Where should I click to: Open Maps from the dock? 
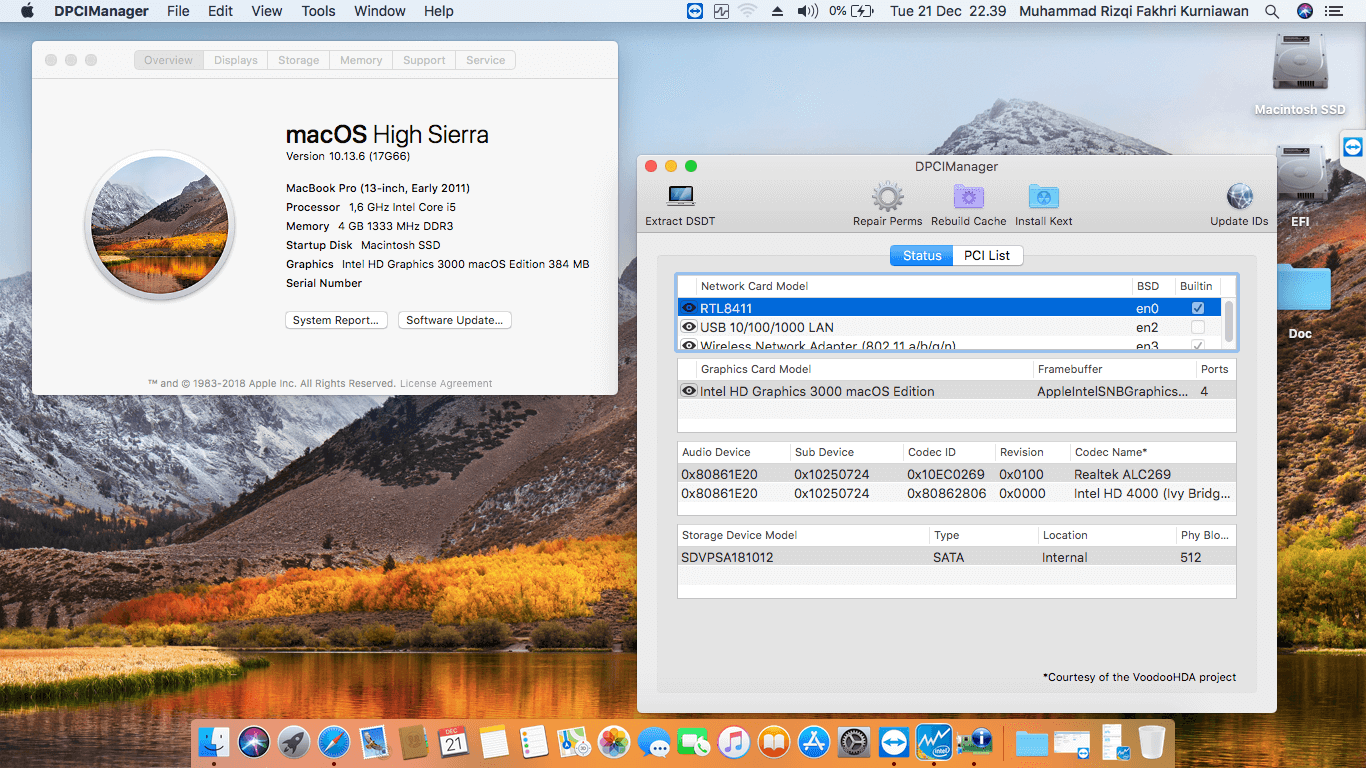(x=574, y=742)
